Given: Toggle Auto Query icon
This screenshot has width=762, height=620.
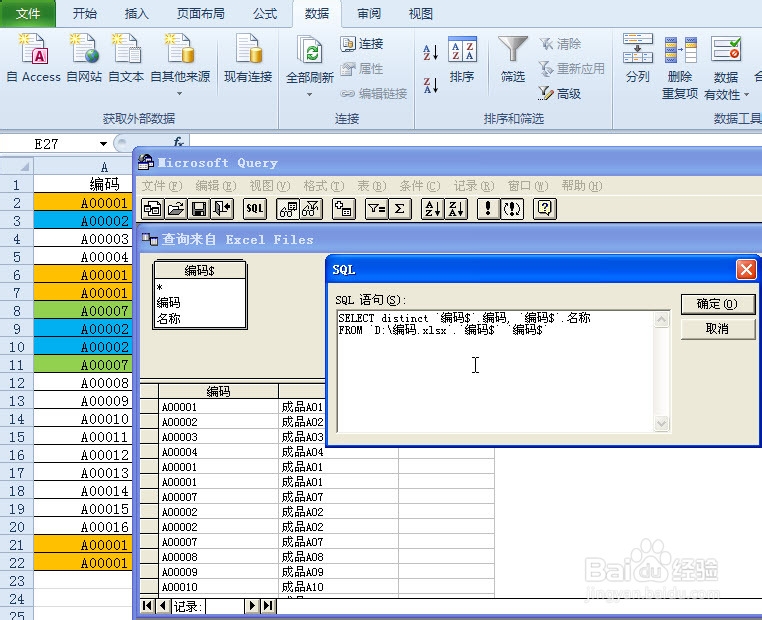Looking at the screenshot, I should (x=512, y=209).
